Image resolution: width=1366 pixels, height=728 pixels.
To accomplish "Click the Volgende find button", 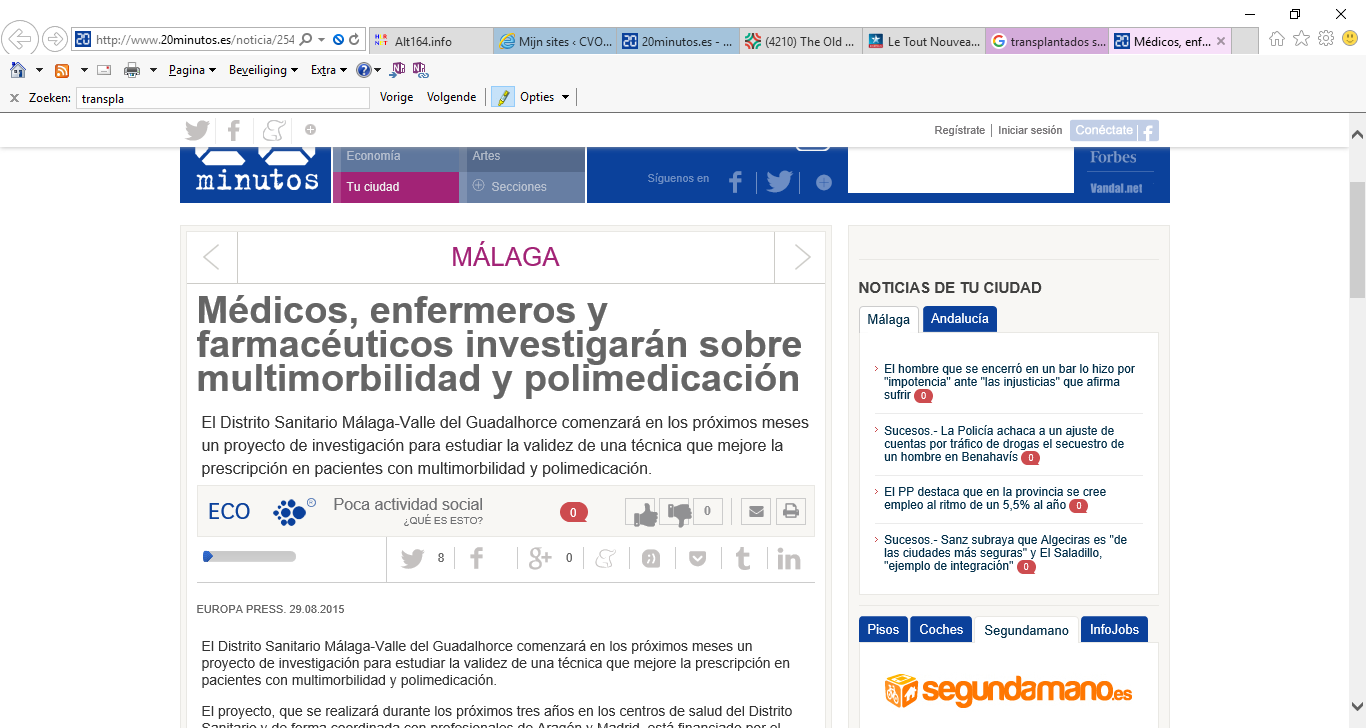I will [x=451, y=97].
